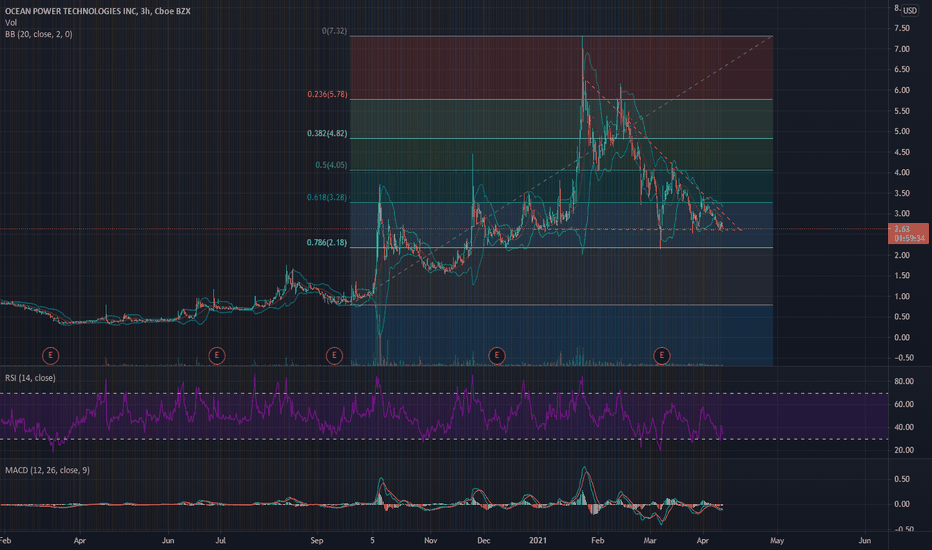
Task: Click the 6.00 price axis value
Action: click(x=902, y=90)
